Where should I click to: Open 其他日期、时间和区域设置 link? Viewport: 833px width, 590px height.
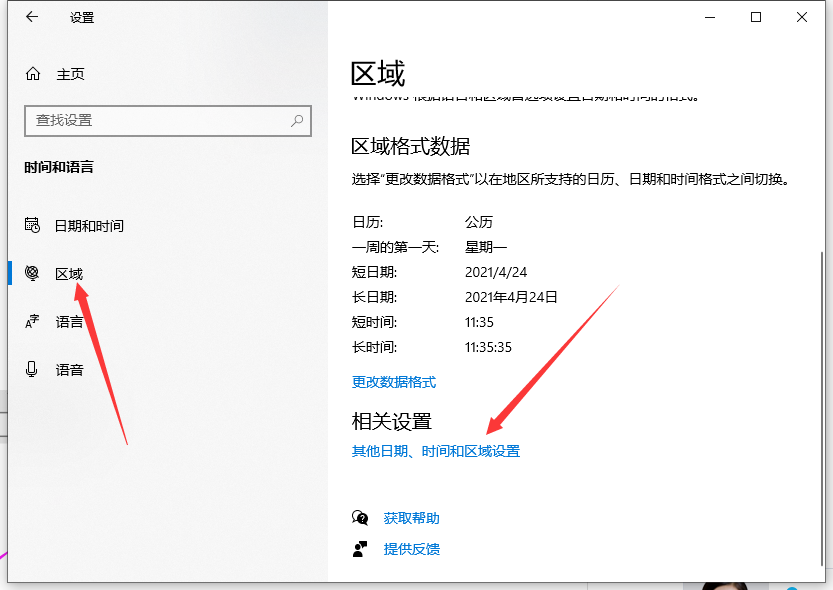436,451
